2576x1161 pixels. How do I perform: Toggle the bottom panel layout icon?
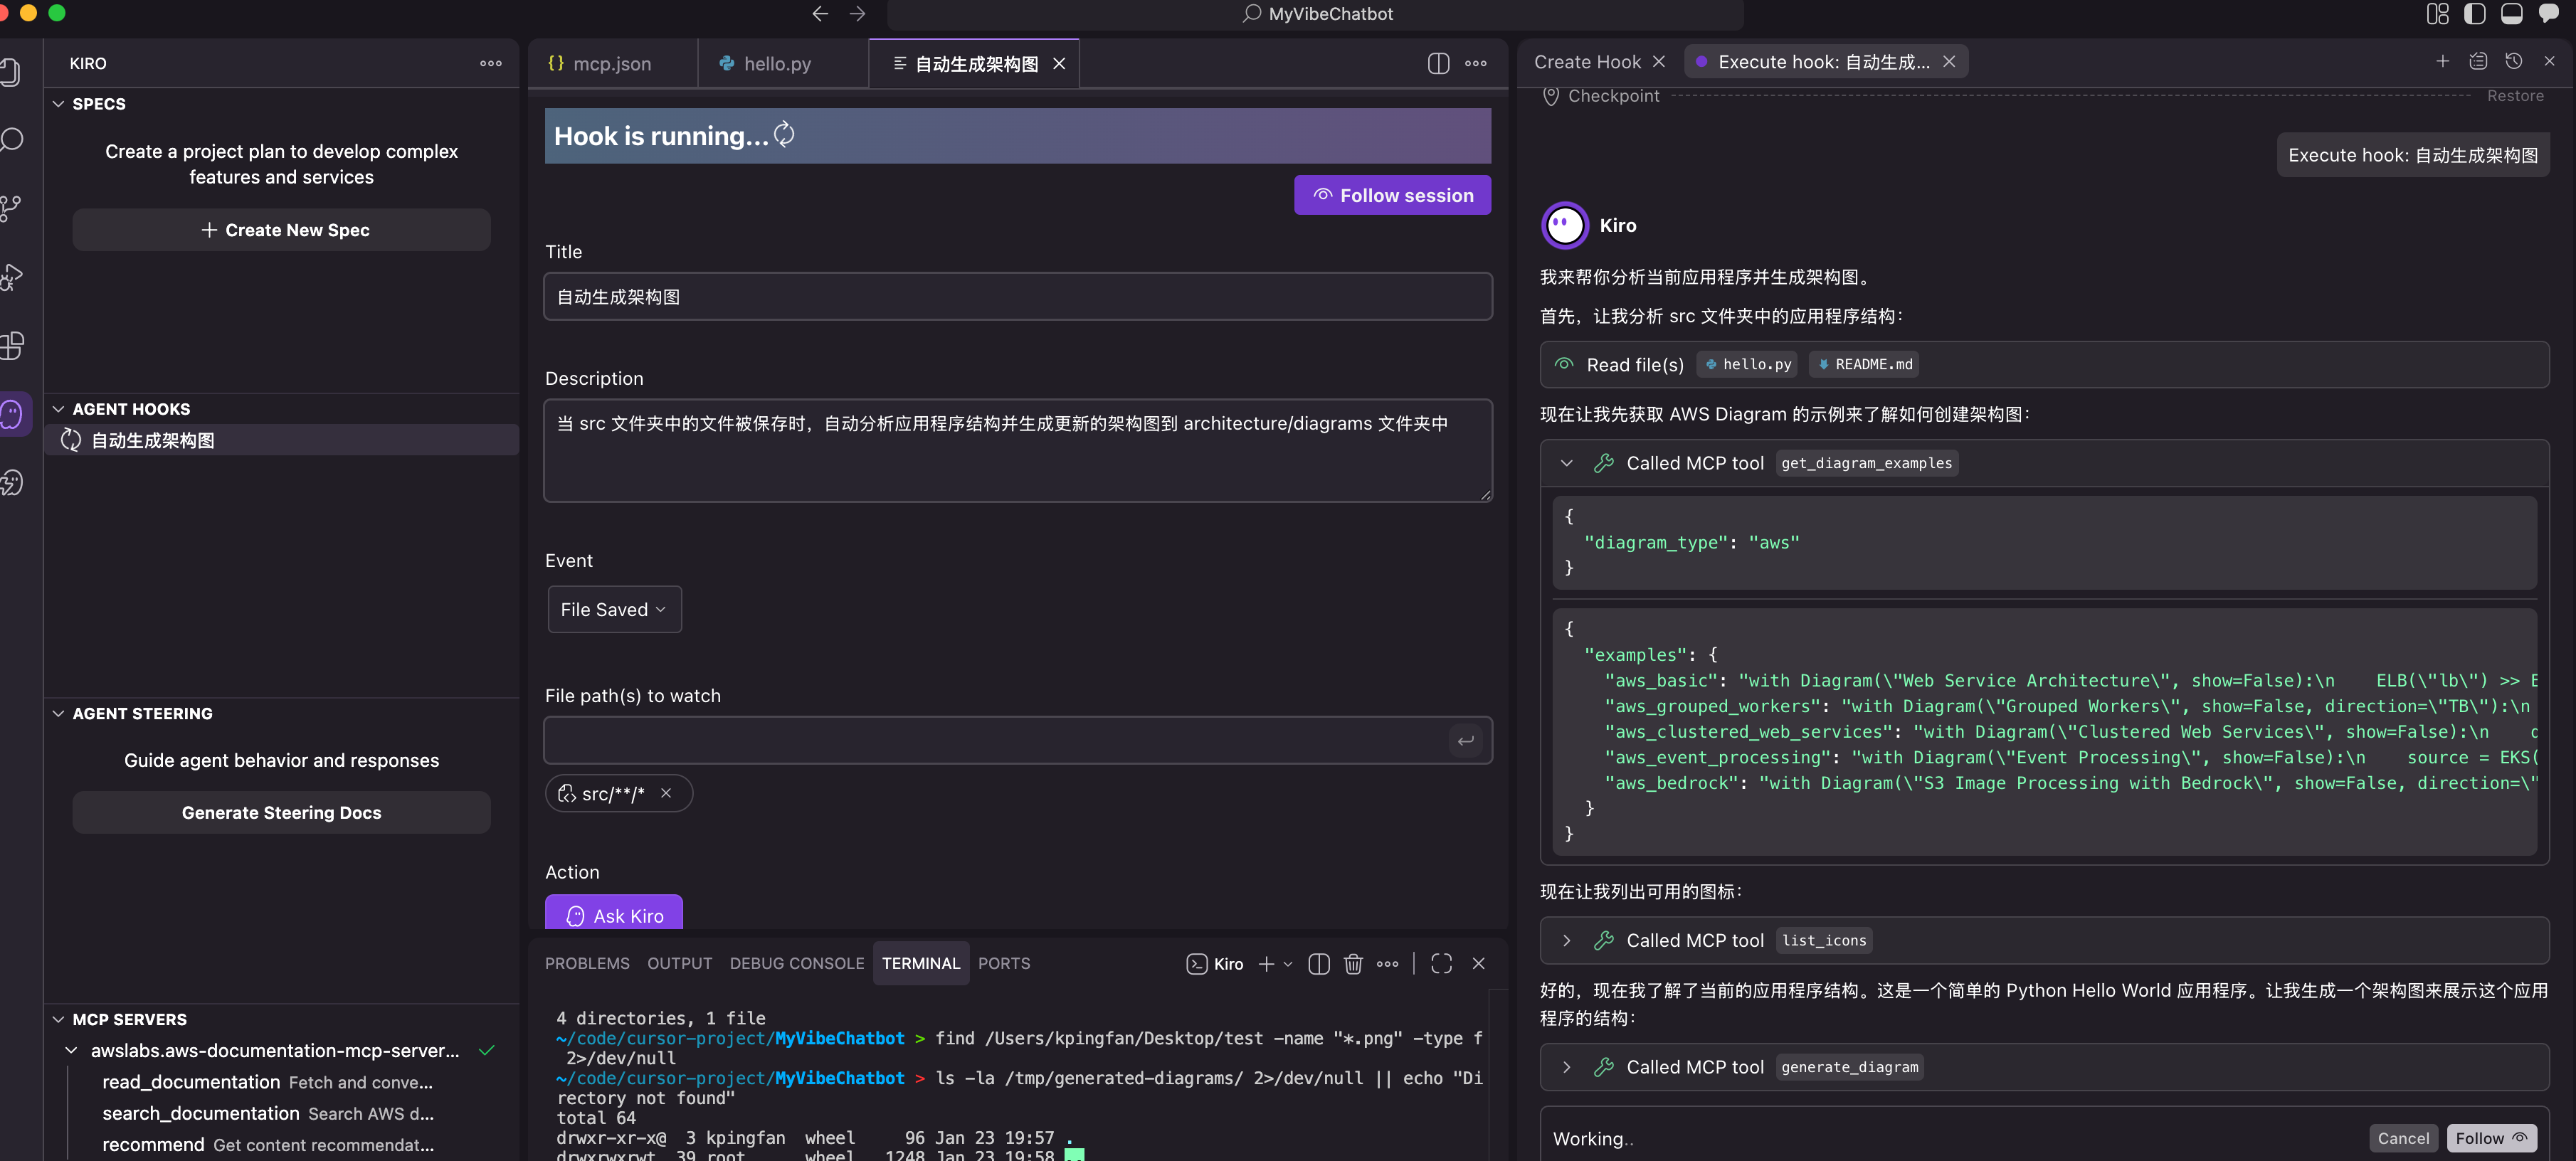tap(2511, 14)
